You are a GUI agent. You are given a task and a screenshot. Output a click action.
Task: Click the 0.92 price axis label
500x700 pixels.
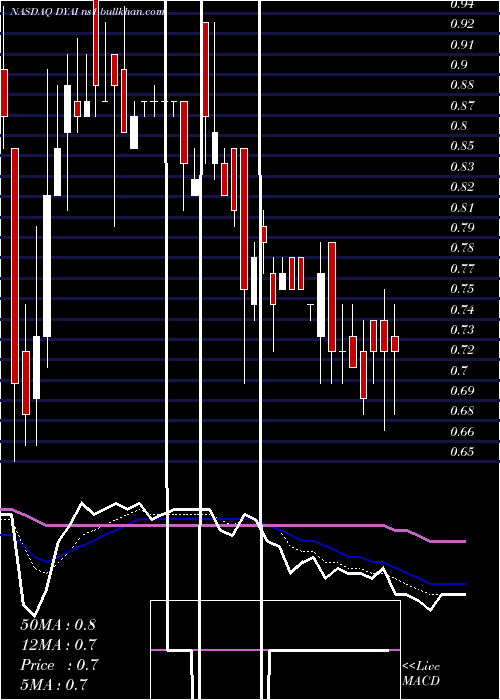(x=462, y=24)
